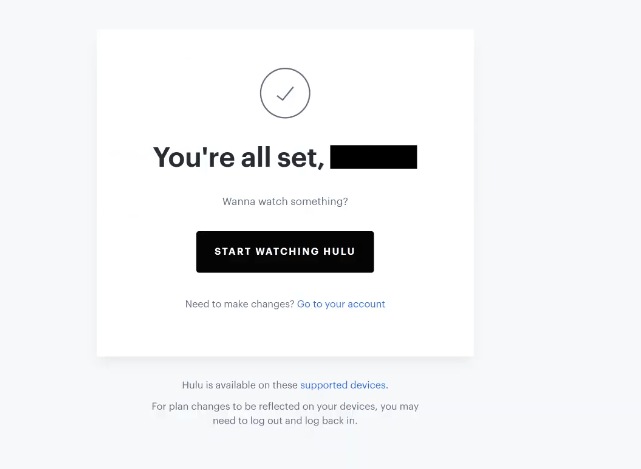The image size is (641, 469).
Task: Open the Go to your account link
Action: [x=341, y=304]
